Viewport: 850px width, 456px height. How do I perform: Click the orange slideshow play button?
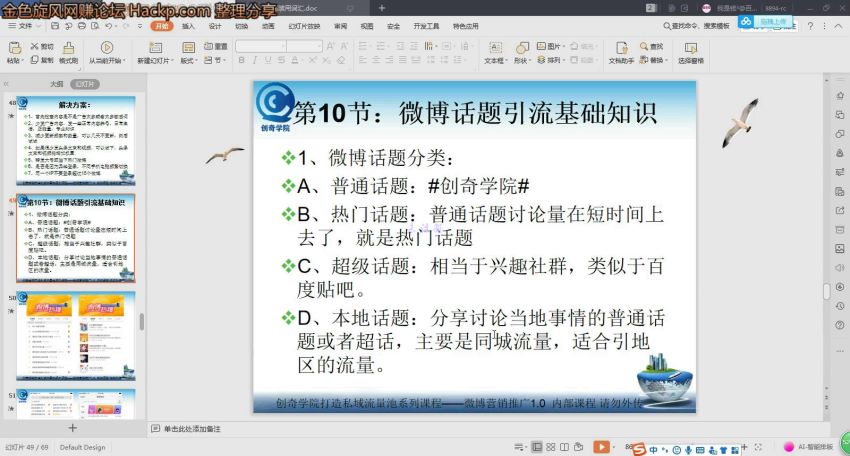[x=601, y=447]
